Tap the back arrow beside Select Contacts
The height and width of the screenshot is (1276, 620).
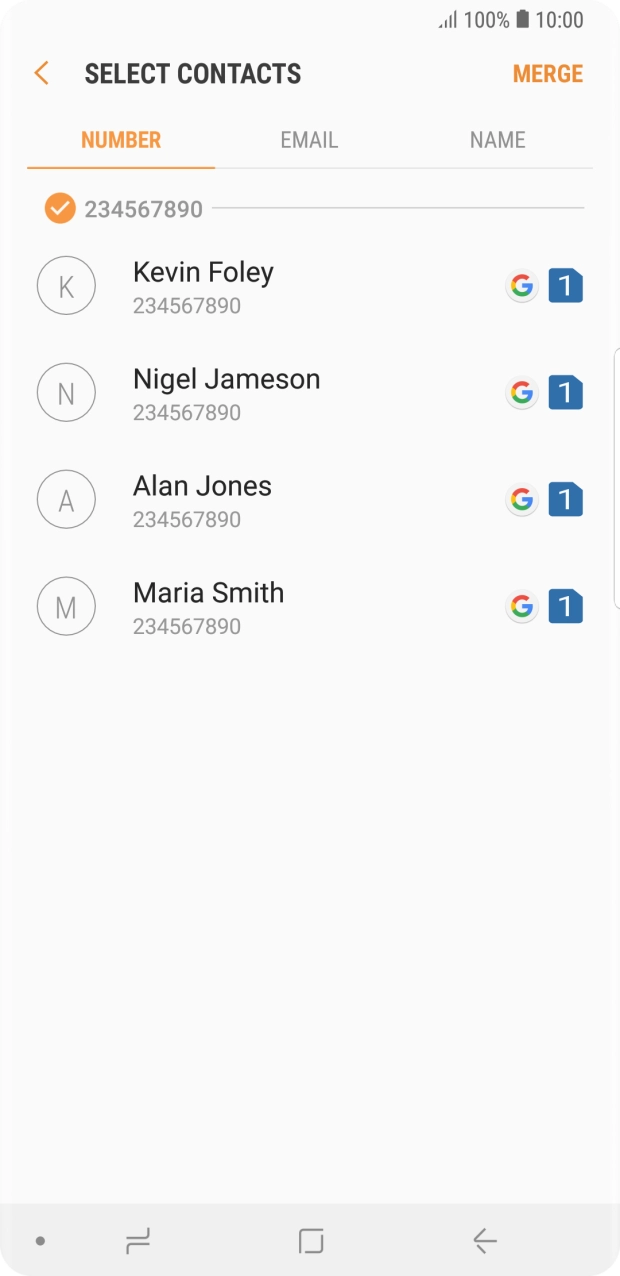point(41,73)
